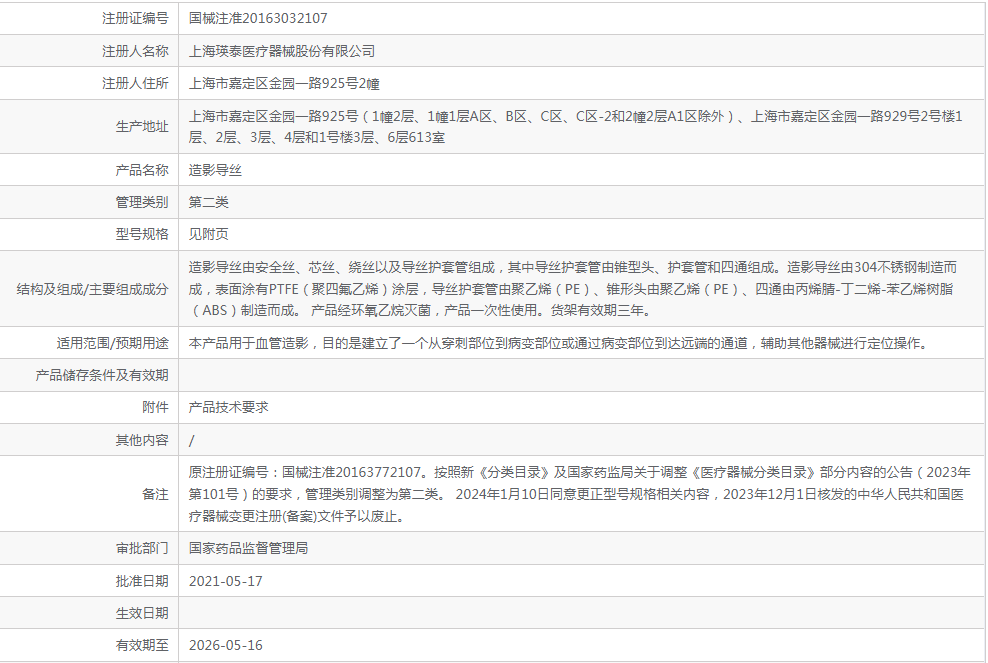The height and width of the screenshot is (663, 988).
Task: Click the 型号规格 label
Action: pos(142,234)
